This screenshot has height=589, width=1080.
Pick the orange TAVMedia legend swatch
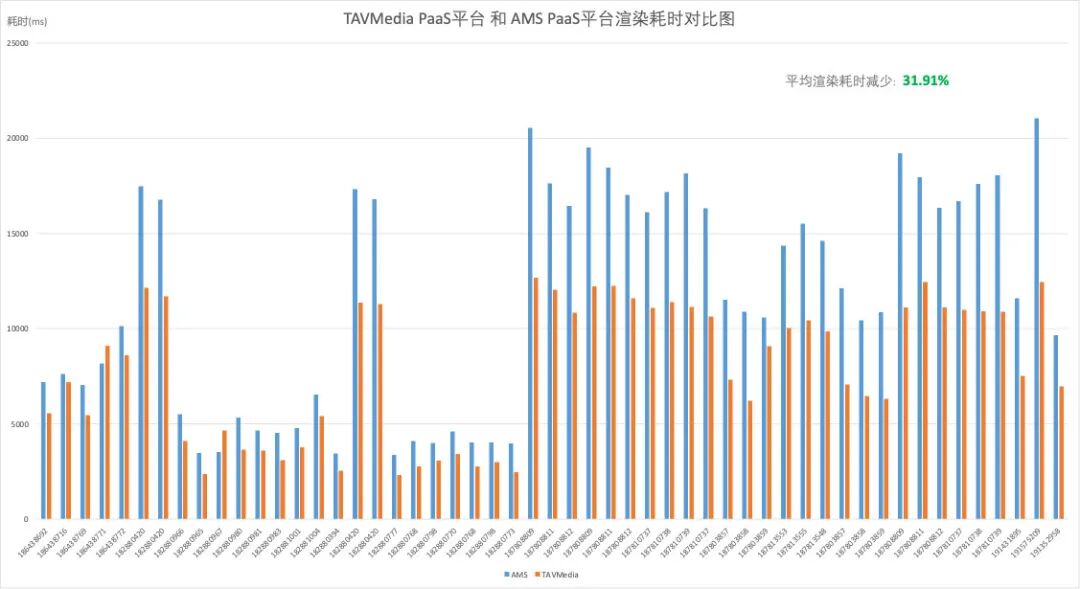[x=537, y=575]
